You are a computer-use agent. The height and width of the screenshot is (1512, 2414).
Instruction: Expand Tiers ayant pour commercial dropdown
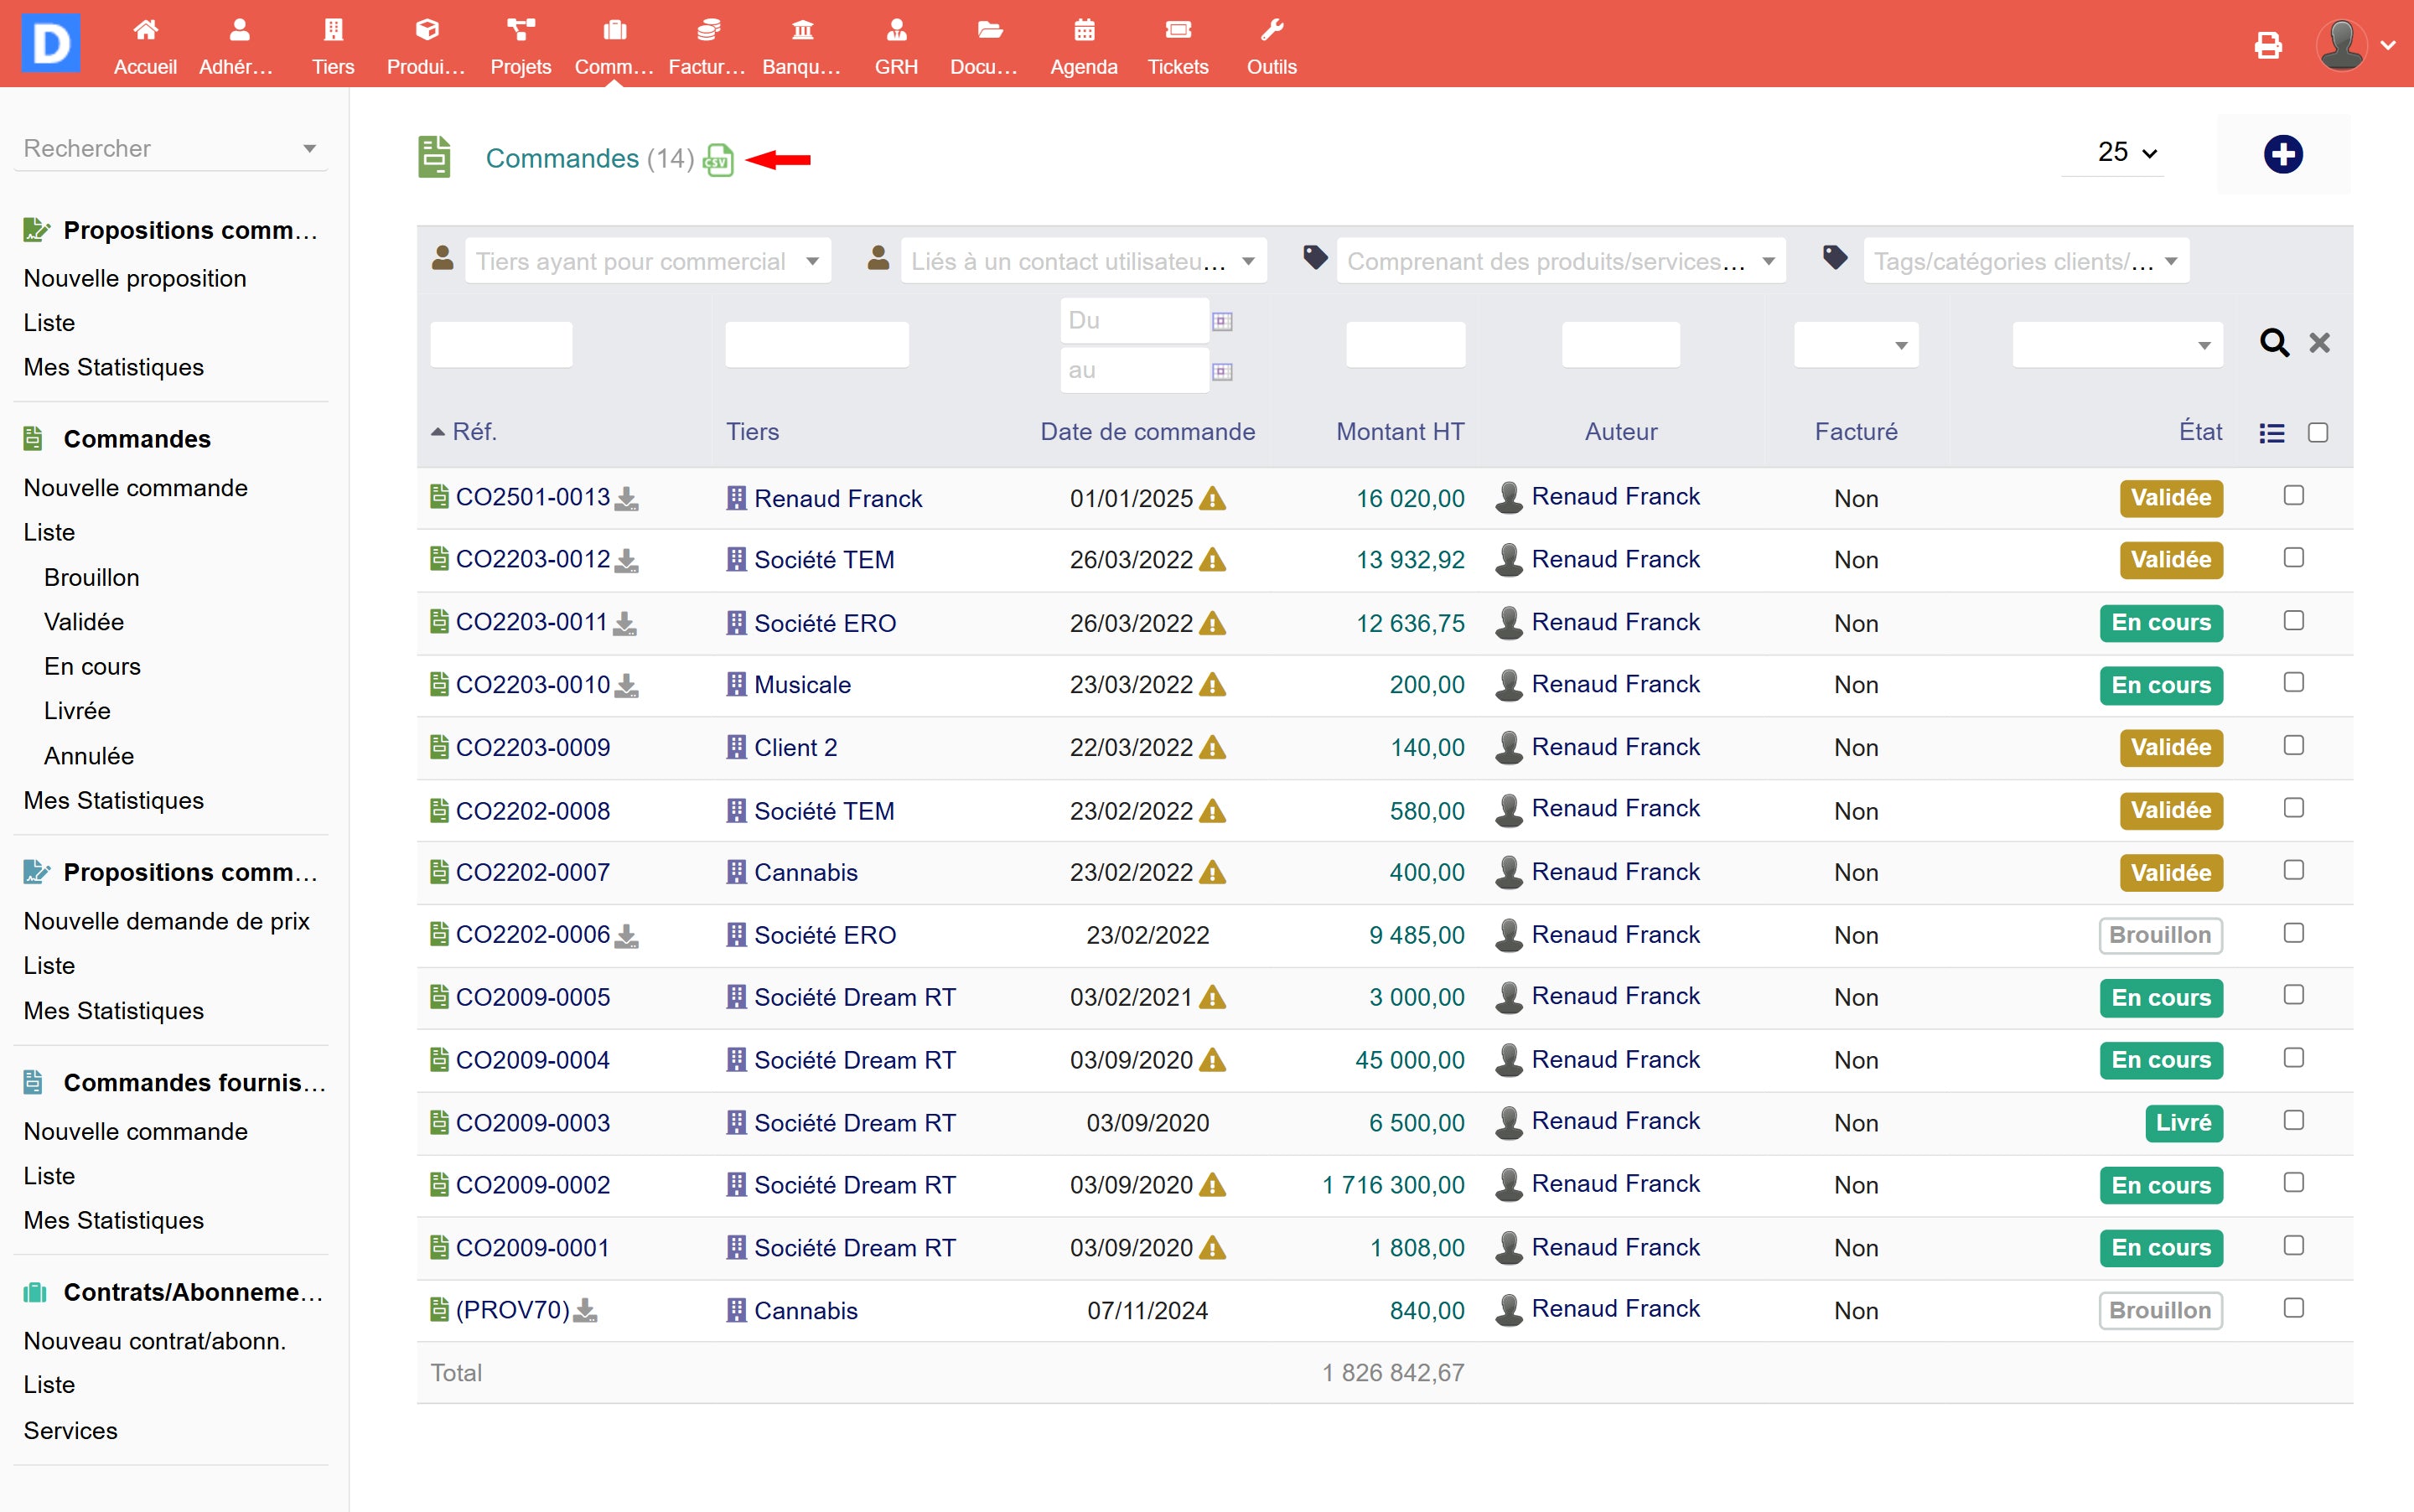click(647, 261)
